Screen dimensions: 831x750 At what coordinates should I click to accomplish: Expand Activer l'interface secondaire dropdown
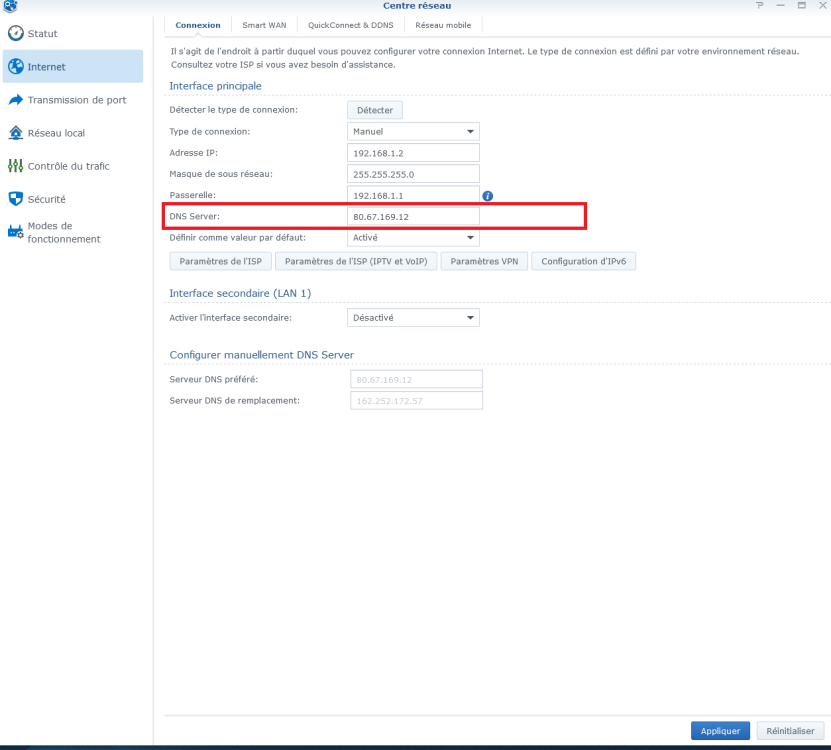tap(414, 318)
